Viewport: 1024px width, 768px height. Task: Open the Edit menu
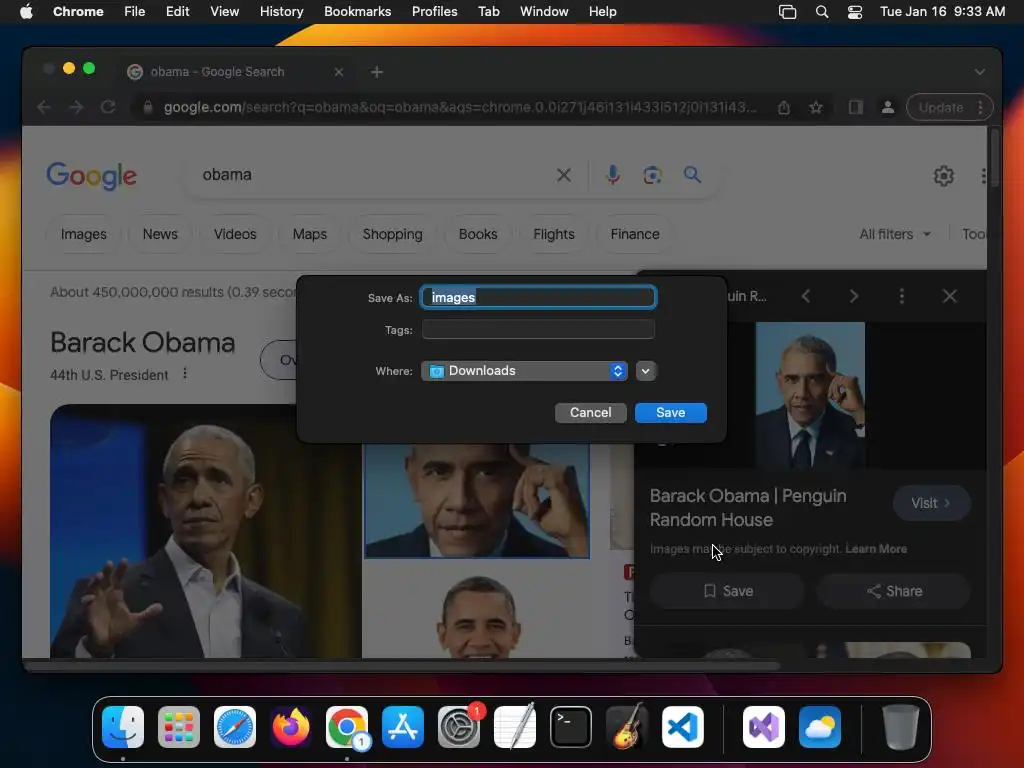tap(177, 11)
